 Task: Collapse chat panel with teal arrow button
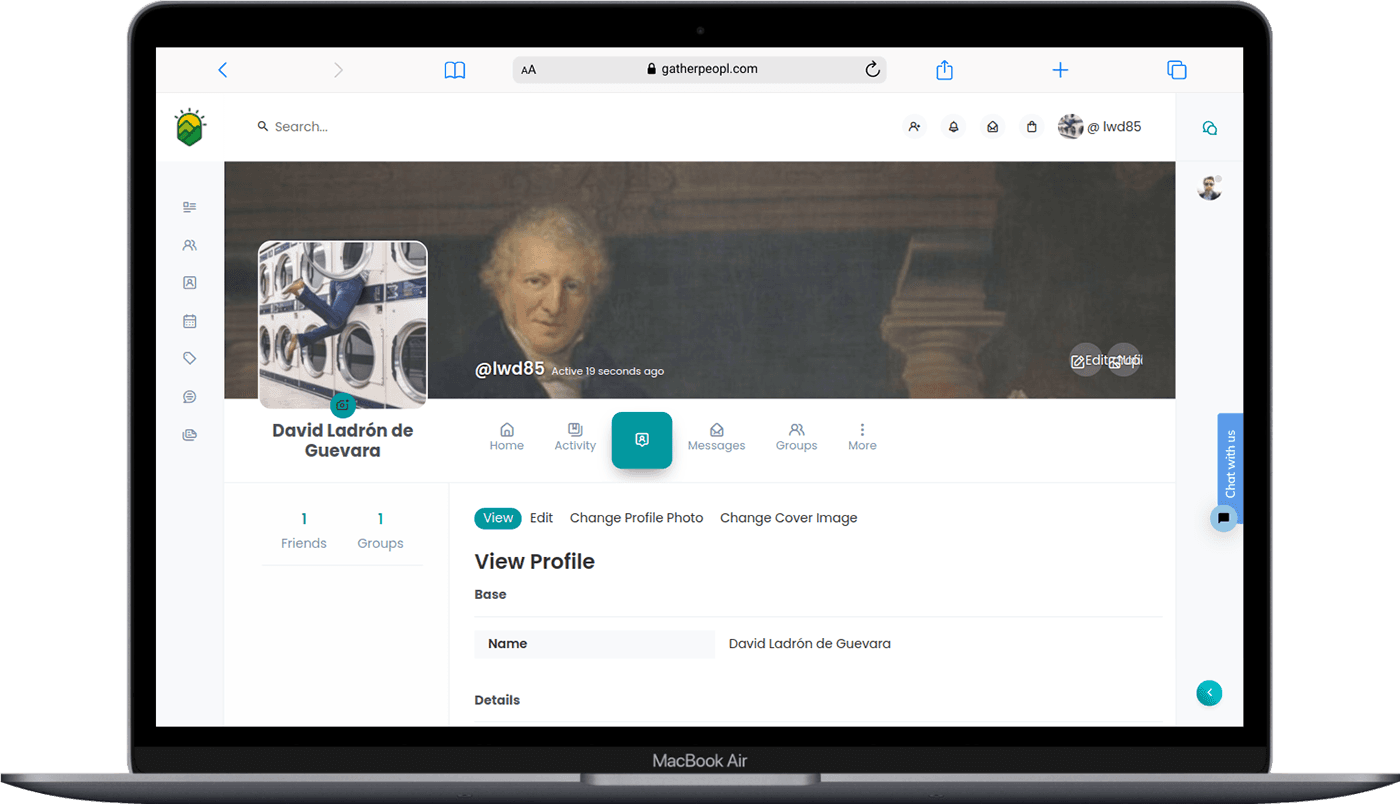tap(1210, 693)
